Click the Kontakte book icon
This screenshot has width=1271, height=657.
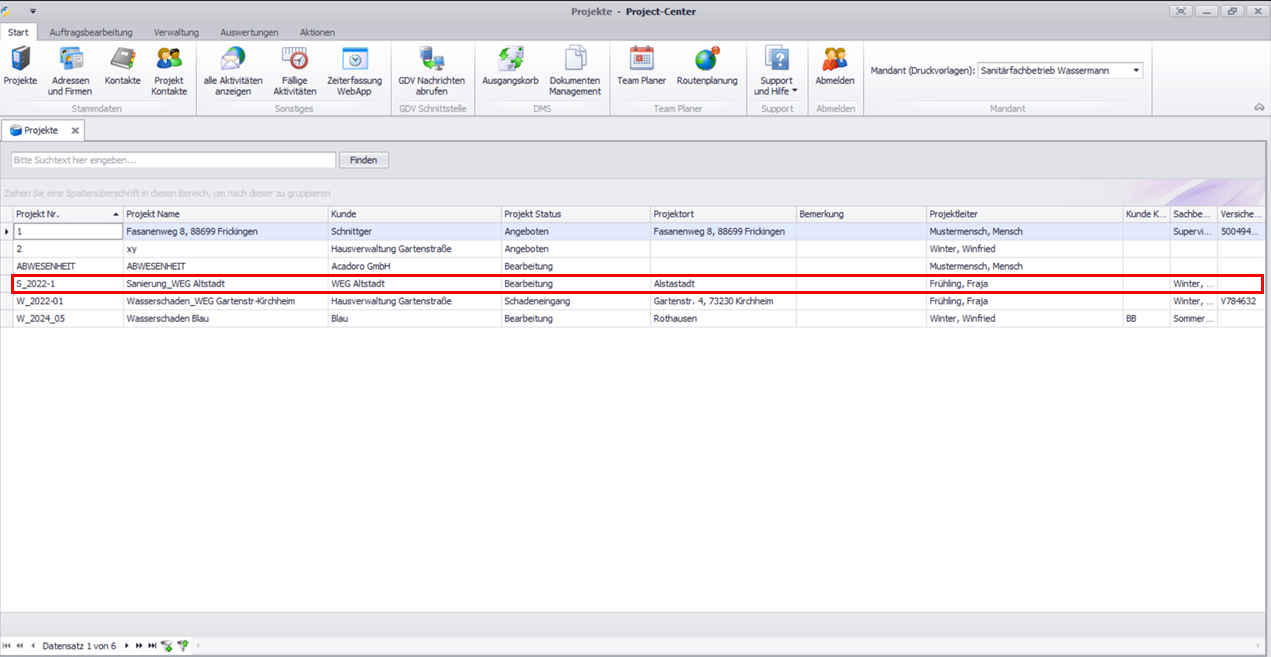point(122,60)
